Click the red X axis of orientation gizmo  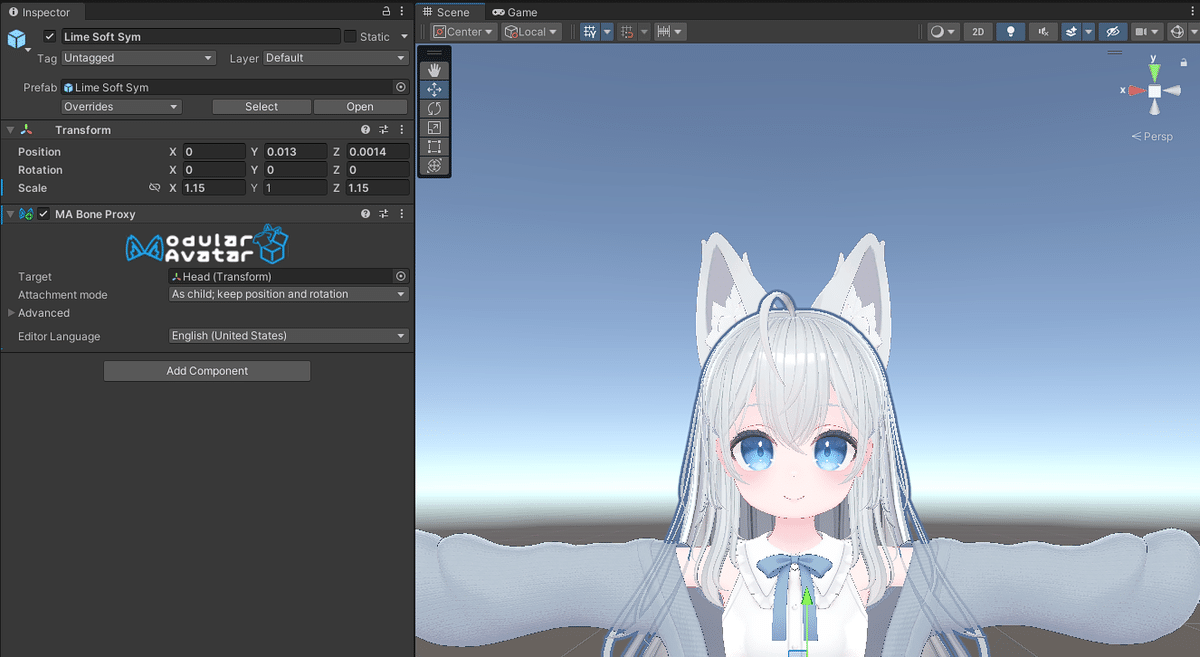(1136, 90)
